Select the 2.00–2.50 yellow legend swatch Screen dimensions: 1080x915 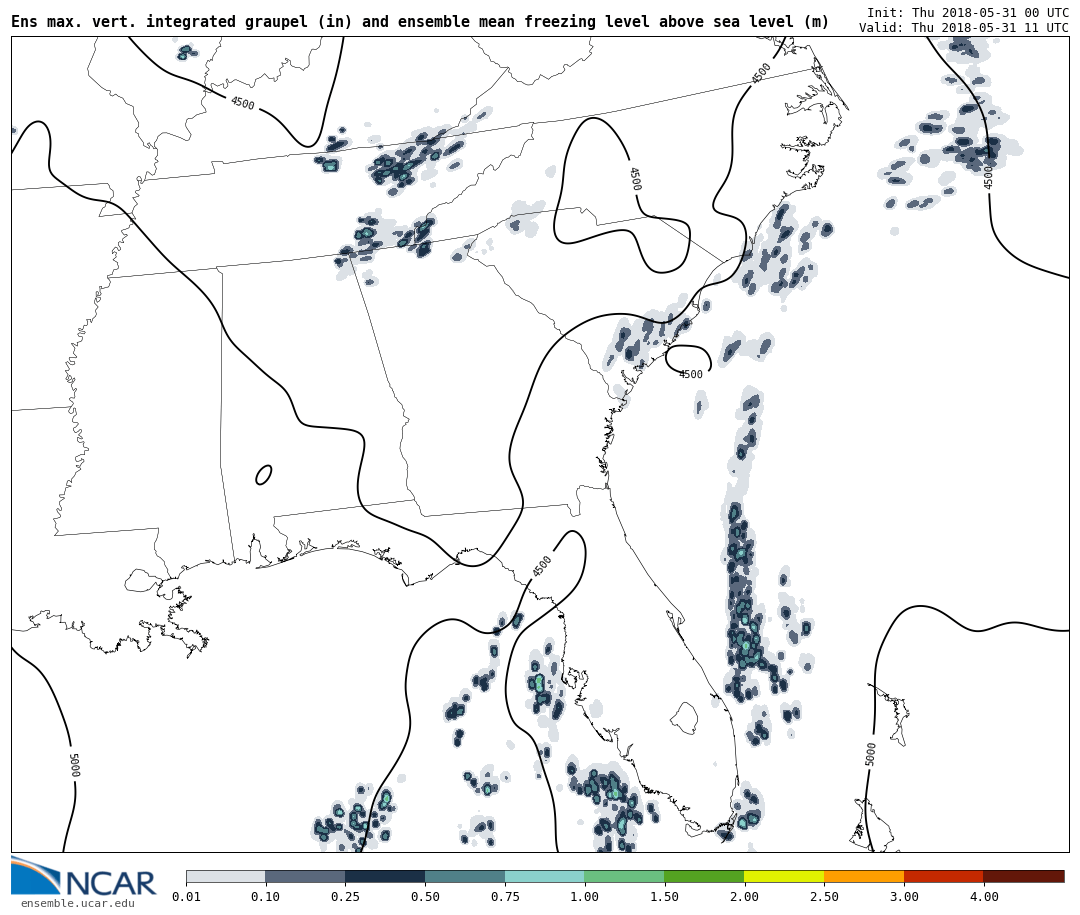click(785, 876)
